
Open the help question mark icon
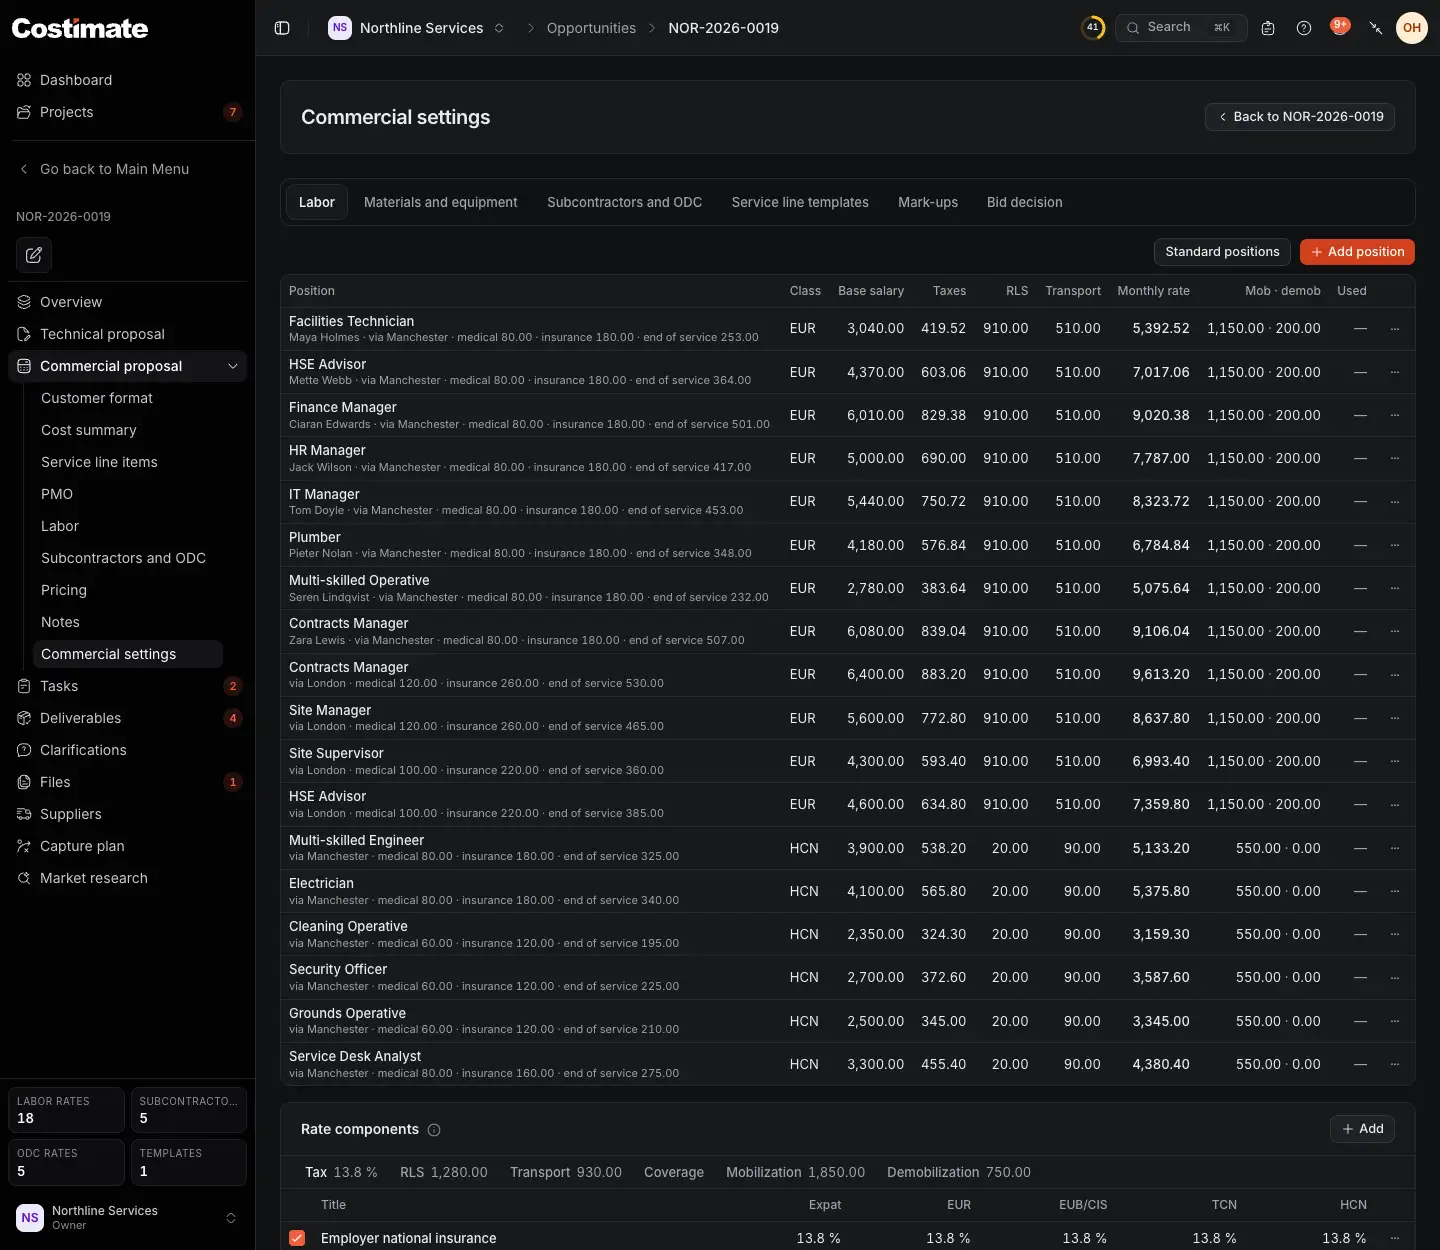[1304, 28]
